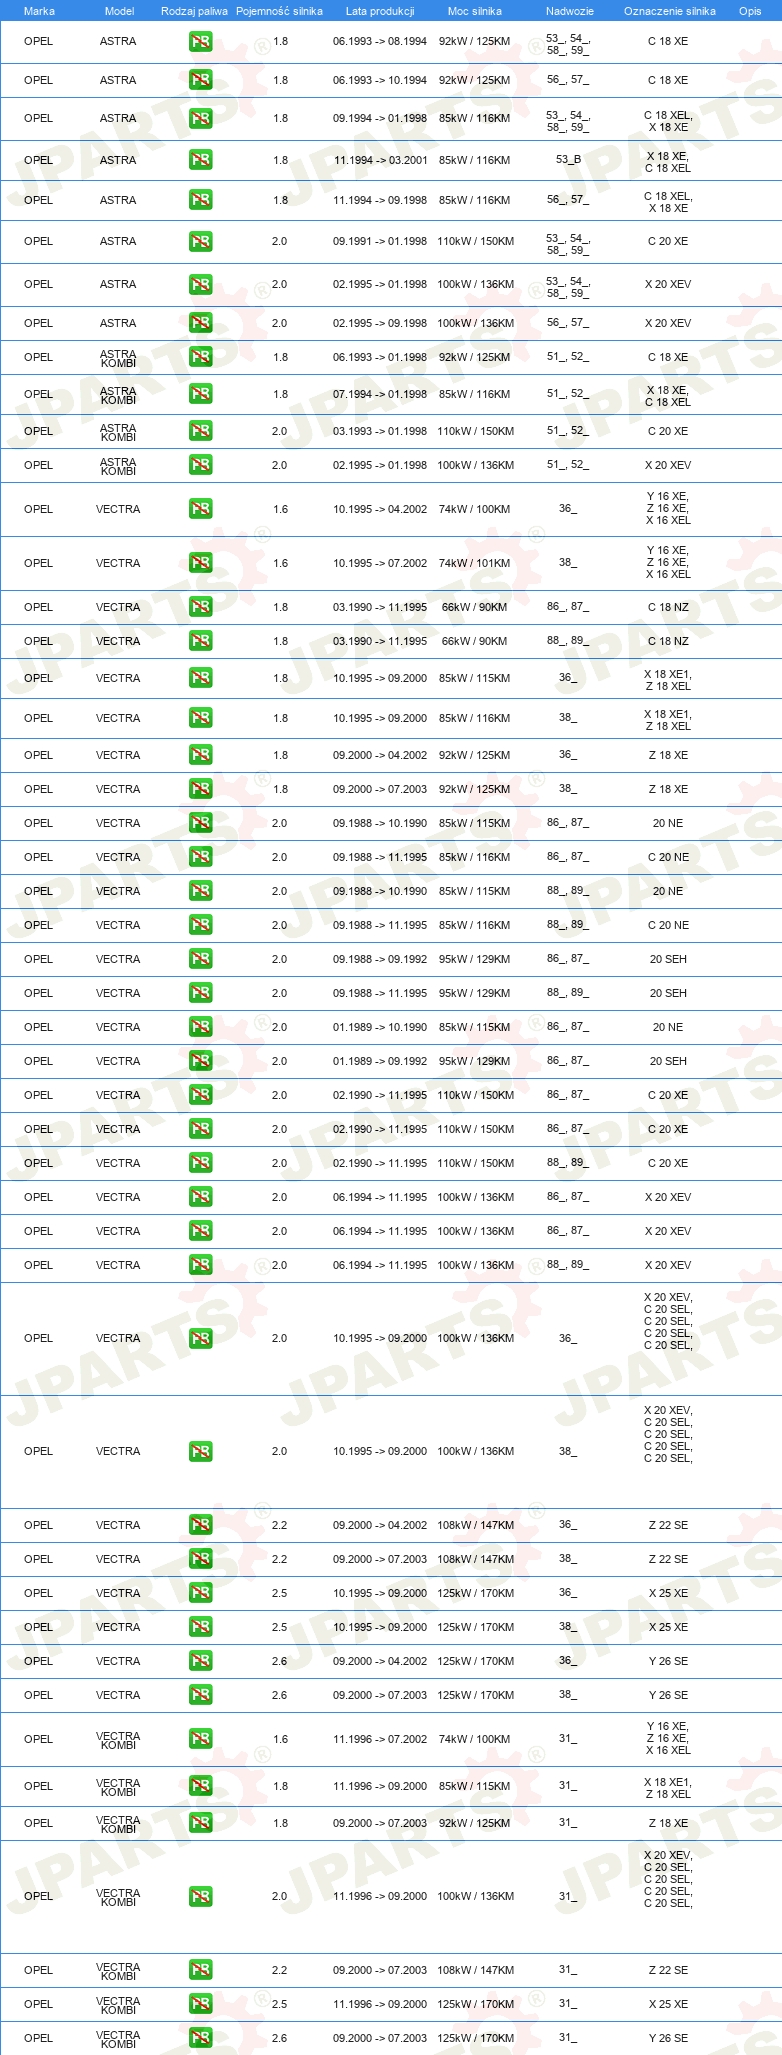Select the date cell '09.1991 -> 01.1998'
Screen dimensions: 782x2055
pyautogui.click(x=380, y=241)
